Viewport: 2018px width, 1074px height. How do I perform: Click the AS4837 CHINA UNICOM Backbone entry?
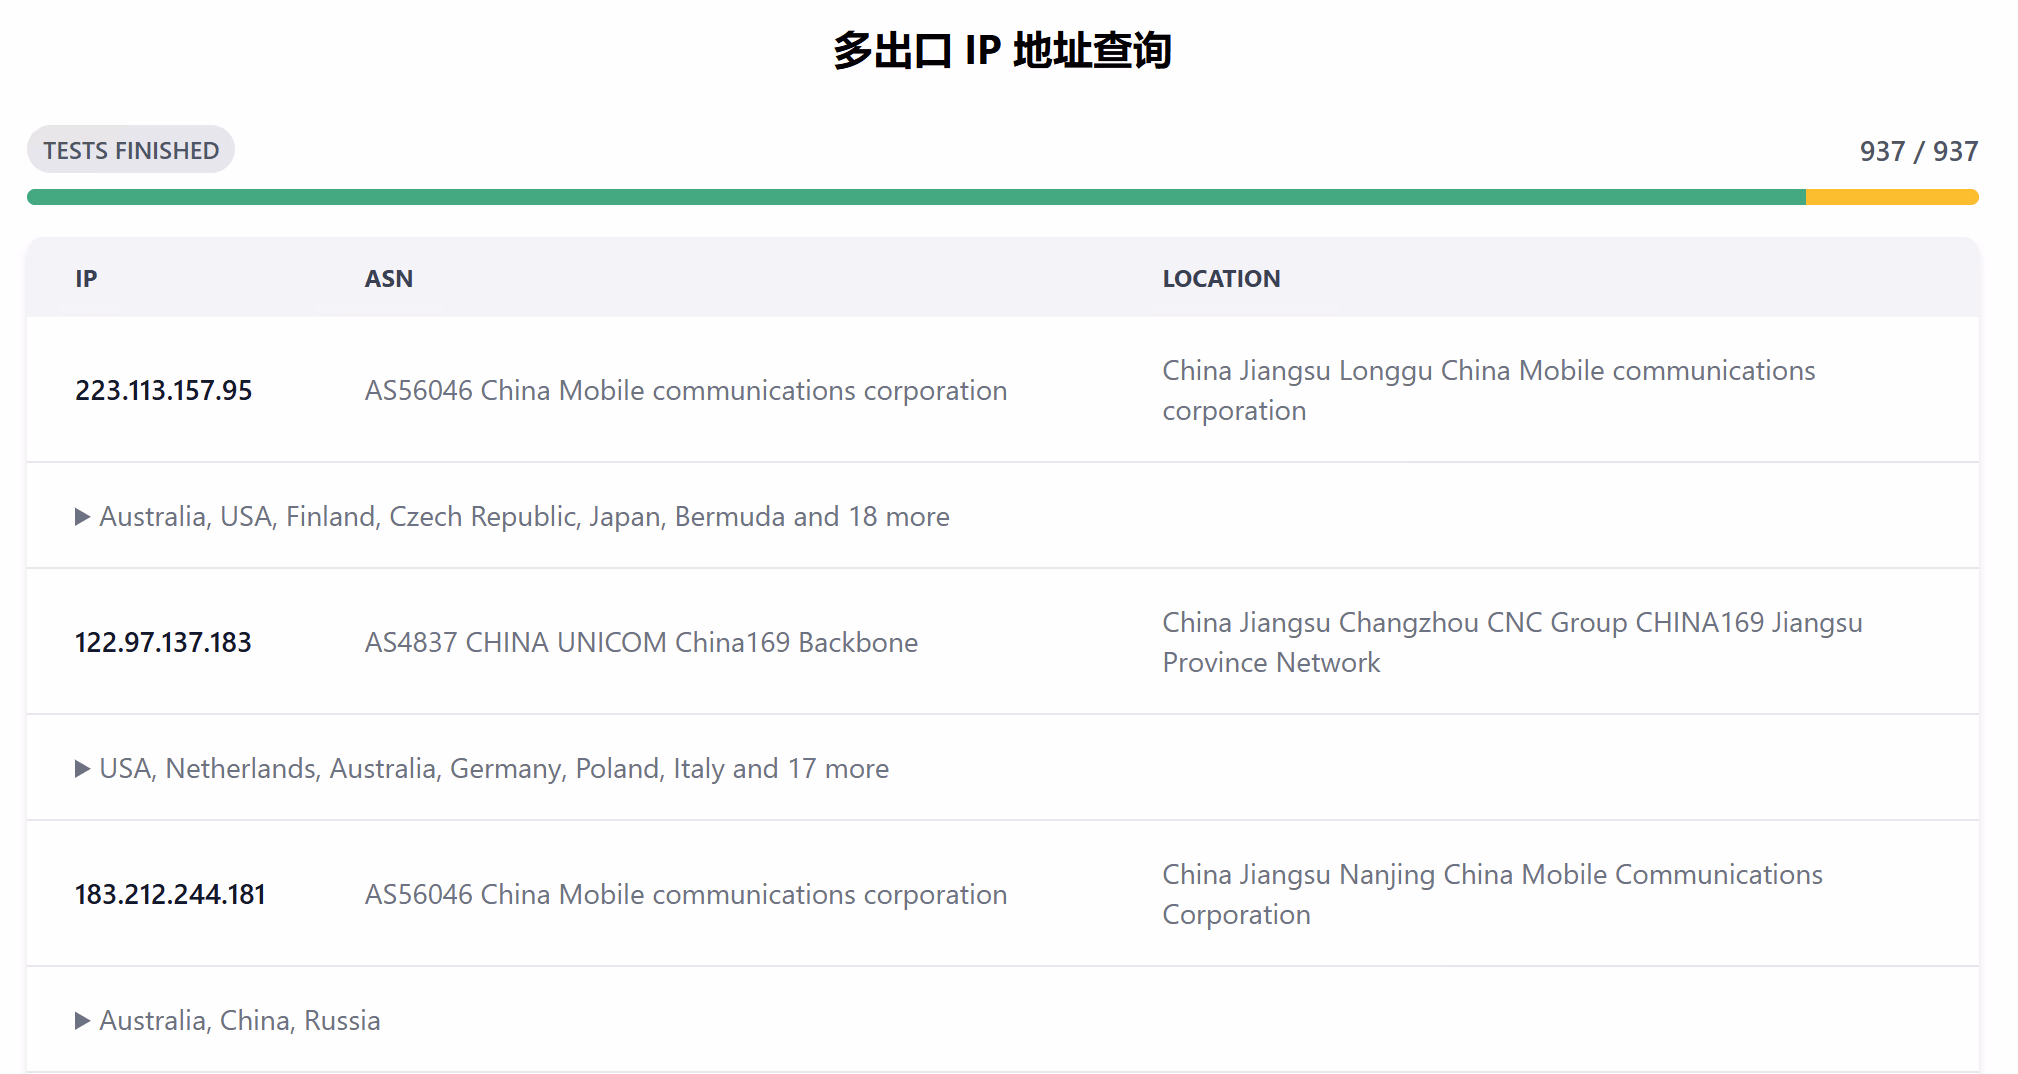tap(641, 642)
